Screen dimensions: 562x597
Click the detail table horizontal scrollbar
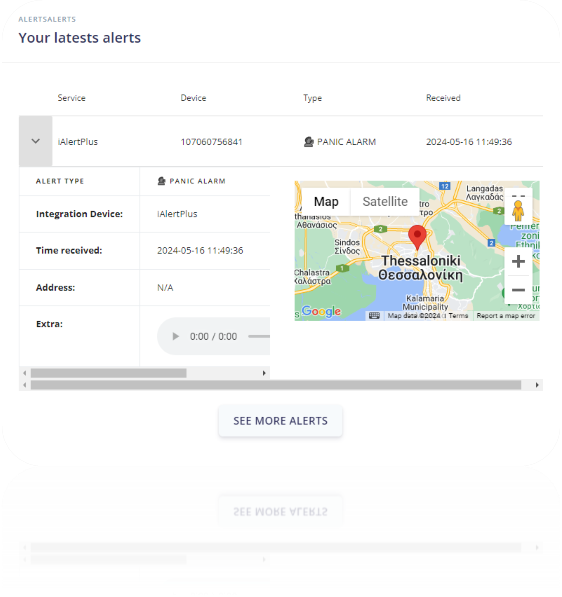(109, 373)
